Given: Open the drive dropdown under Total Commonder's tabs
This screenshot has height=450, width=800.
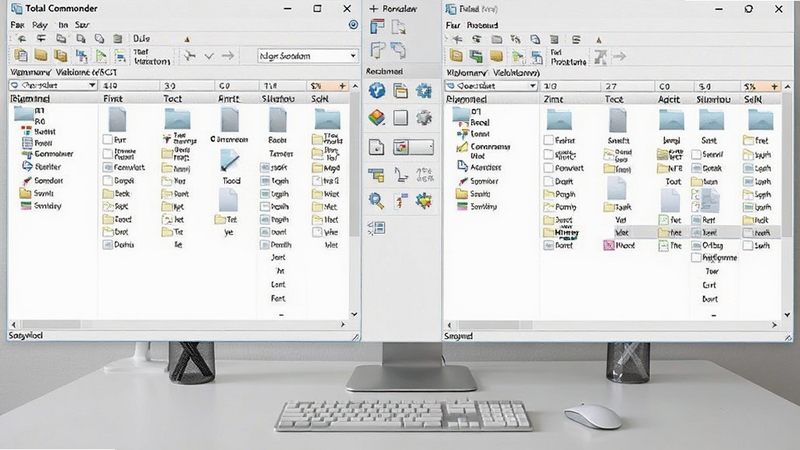Looking at the screenshot, I should click(x=53, y=85).
